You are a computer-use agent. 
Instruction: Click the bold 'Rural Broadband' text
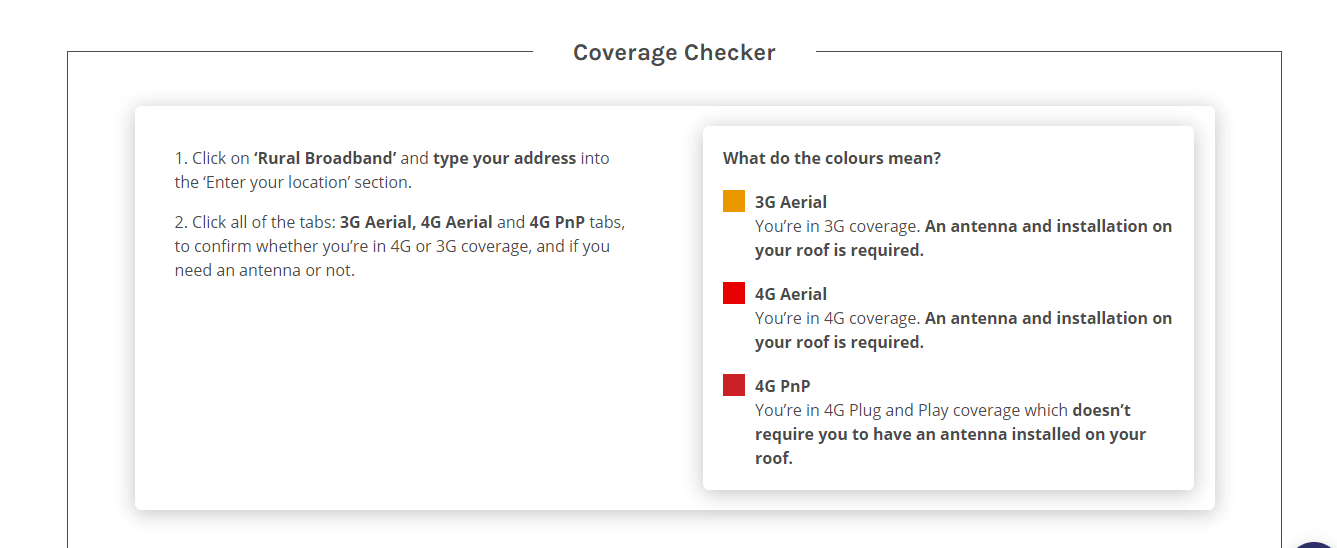coord(326,158)
